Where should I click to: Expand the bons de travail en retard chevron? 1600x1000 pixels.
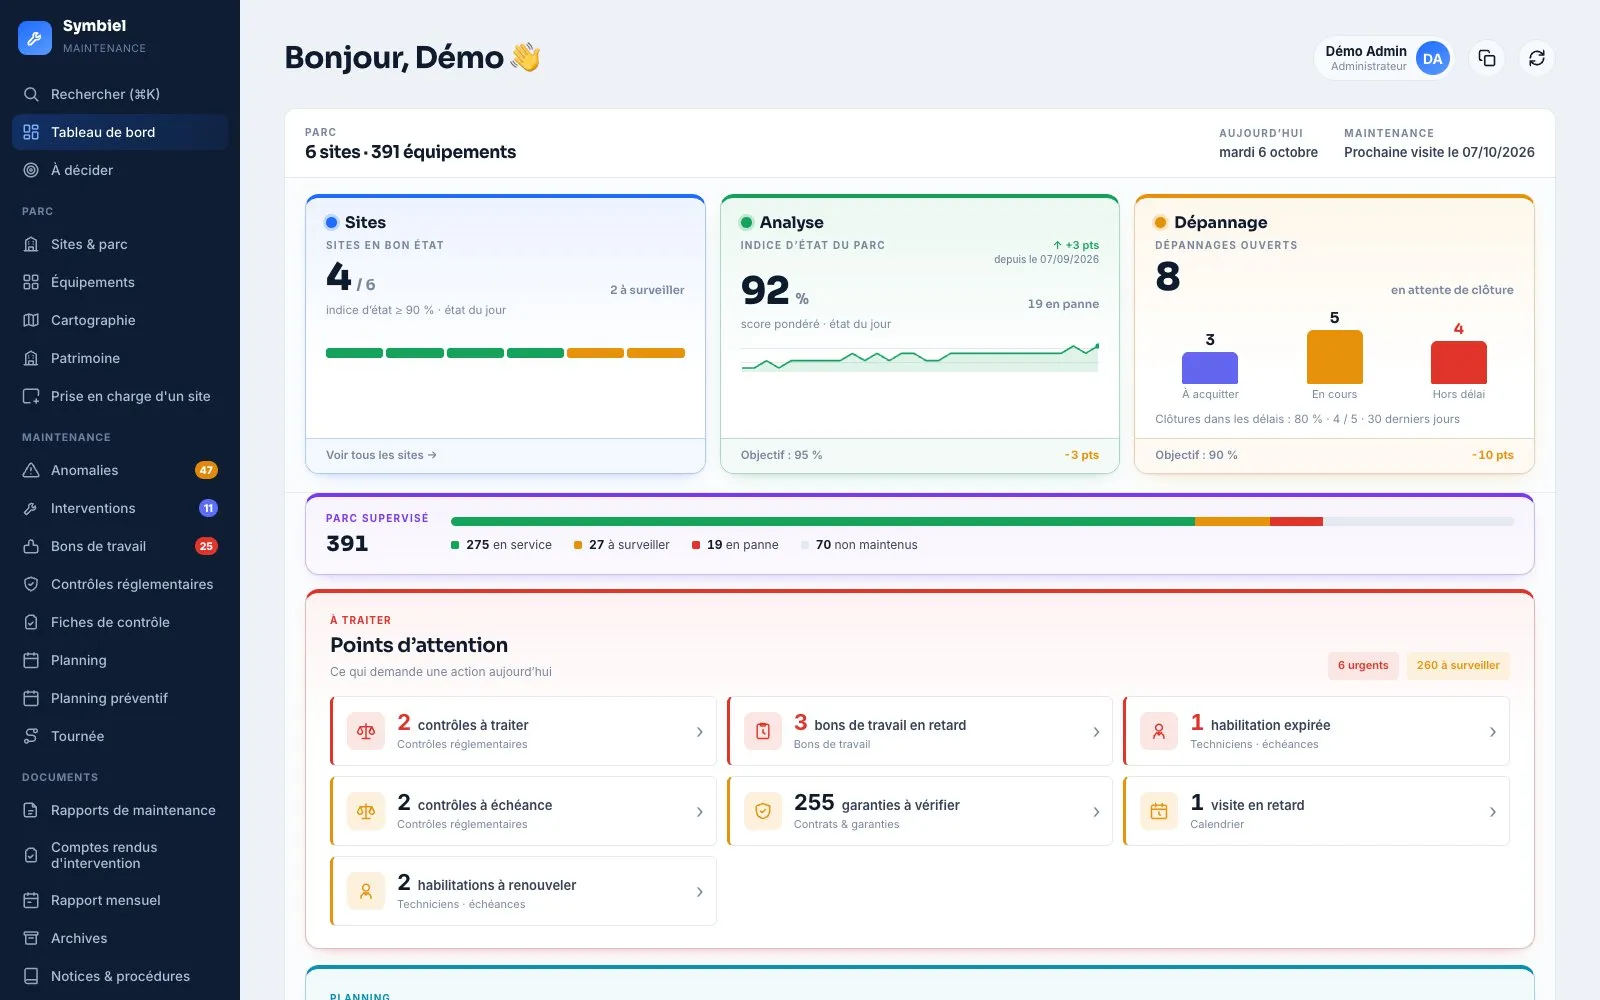coord(1096,732)
